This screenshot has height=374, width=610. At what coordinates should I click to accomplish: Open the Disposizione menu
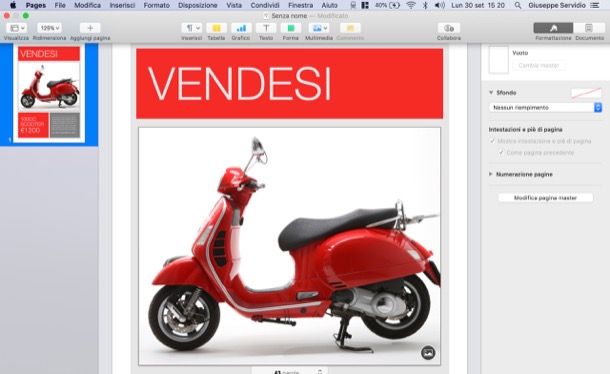198,5
